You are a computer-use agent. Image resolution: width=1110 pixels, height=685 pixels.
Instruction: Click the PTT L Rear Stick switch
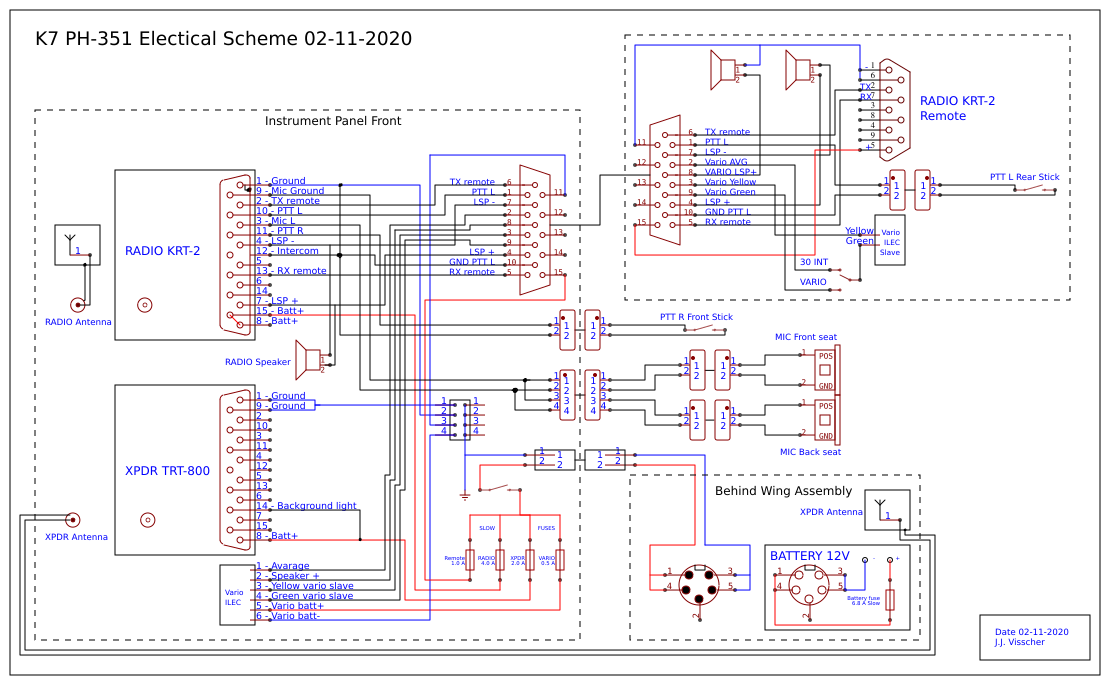pyautogui.click(x=1034, y=189)
